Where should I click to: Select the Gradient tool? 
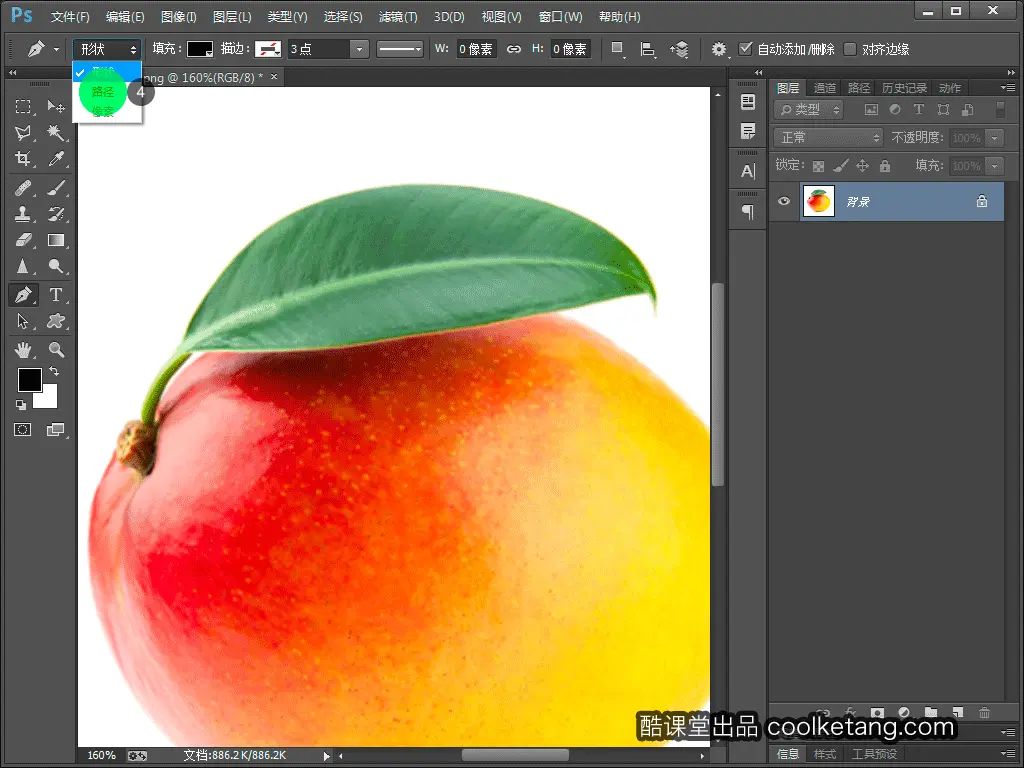point(56,240)
